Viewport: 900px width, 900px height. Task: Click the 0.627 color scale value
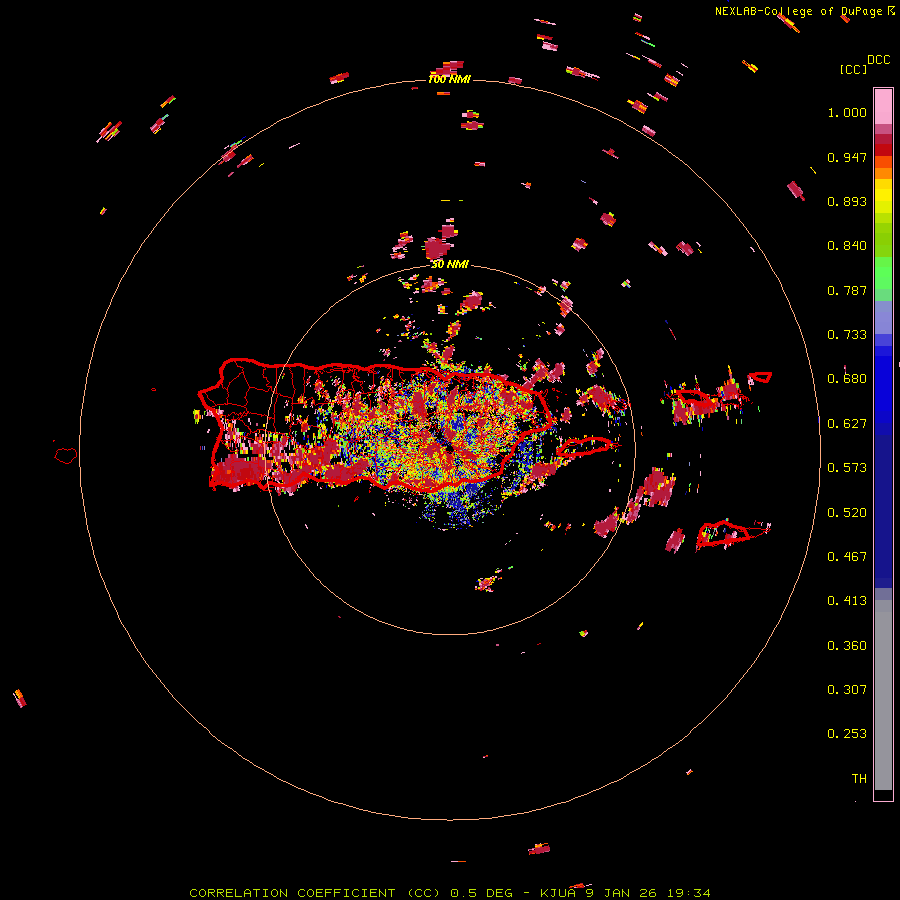pyautogui.click(x=847, y=424)
